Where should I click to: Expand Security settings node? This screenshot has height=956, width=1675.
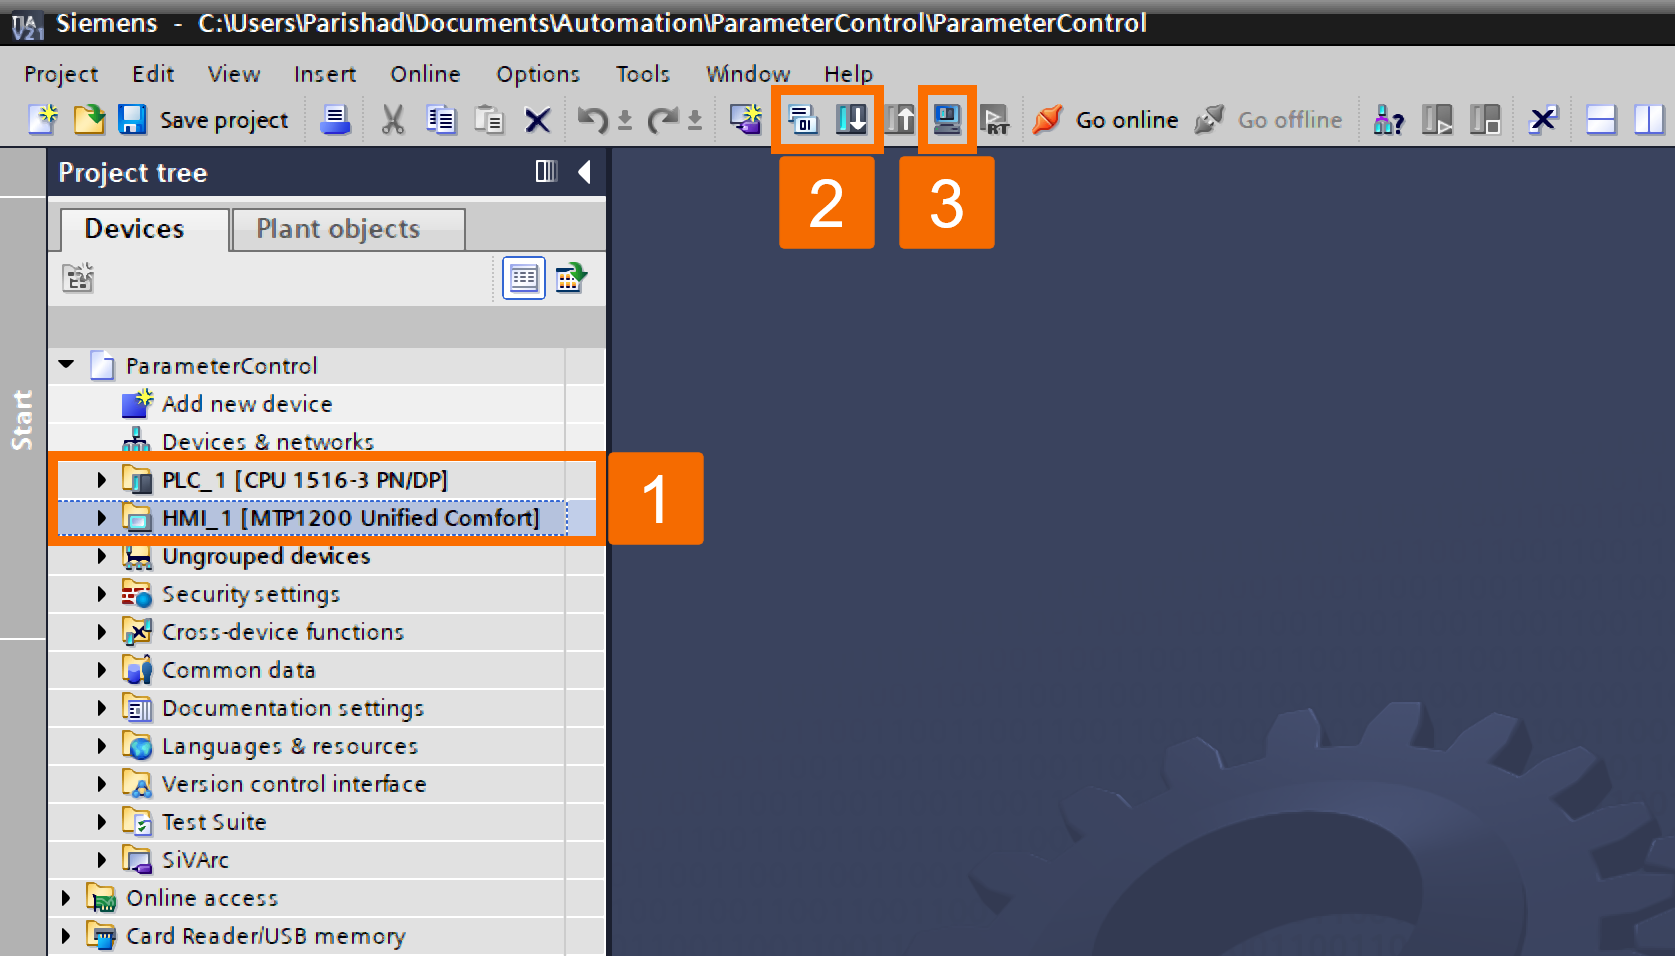pyautogui.click(x=101, y=594)
